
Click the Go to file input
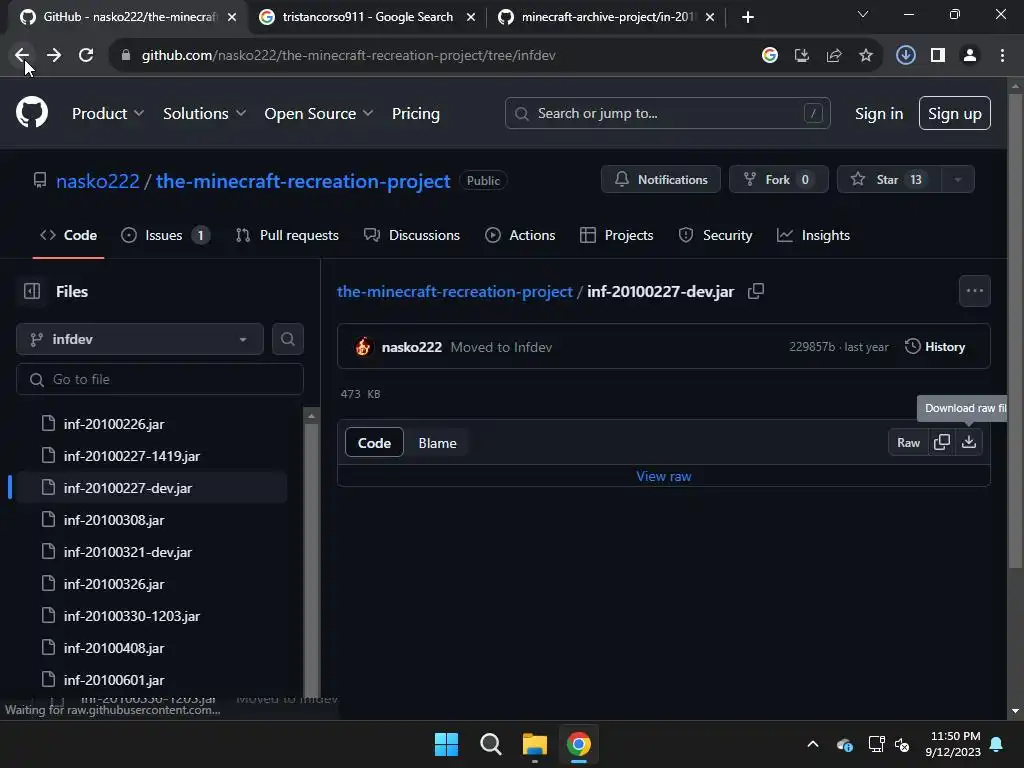coord(160,379)
